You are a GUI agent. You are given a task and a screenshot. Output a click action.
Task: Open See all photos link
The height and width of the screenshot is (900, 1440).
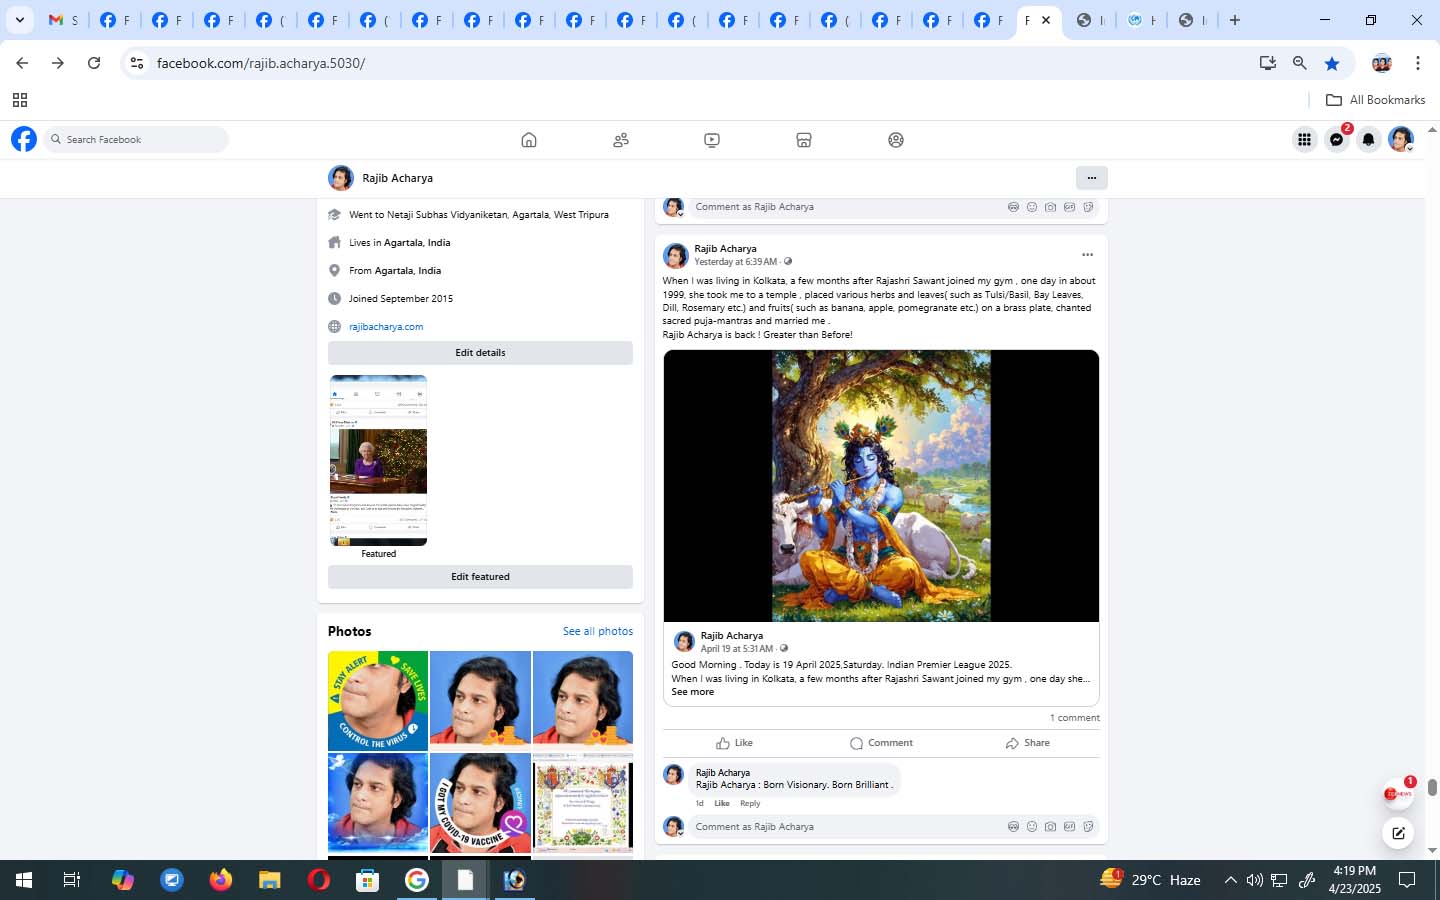click(x=598, y=631)
